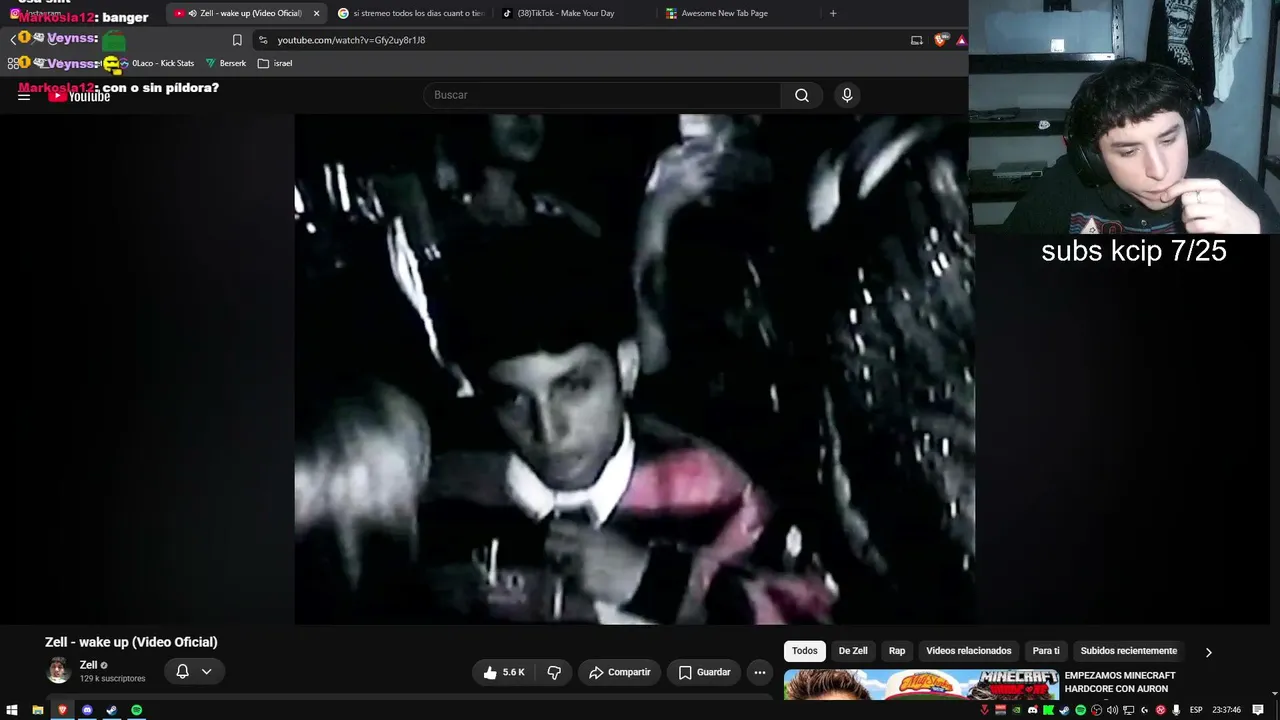Open the Brave Shields lion icon
Image resolution: width=1280 pixels, height=720 pixels.
[940, 40]
